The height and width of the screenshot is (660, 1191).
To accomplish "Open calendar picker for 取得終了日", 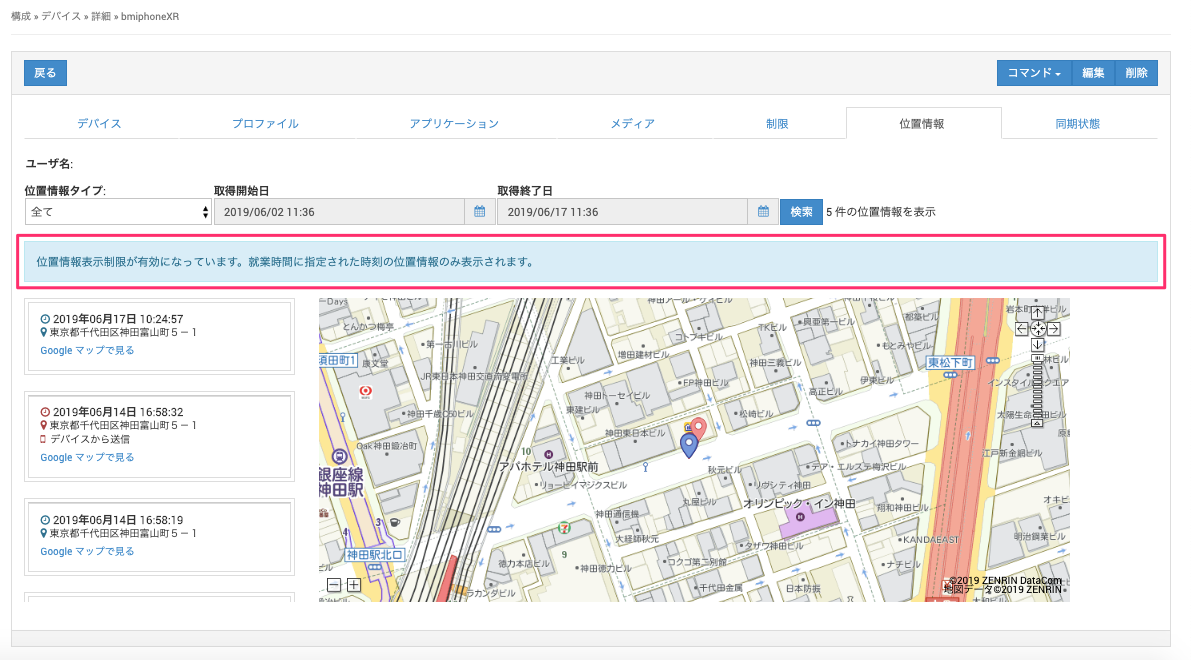I will [763, 212].
